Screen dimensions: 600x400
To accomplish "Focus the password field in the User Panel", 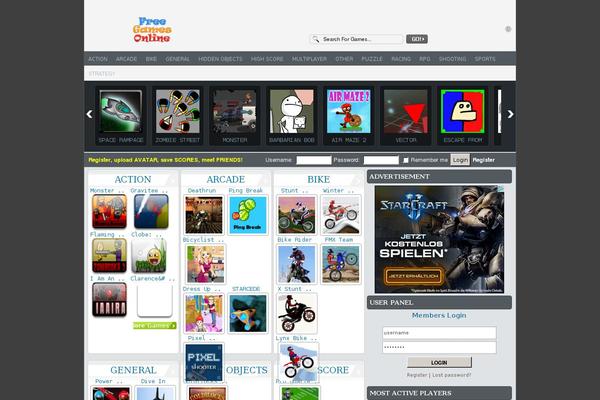I will click(439, 347).
